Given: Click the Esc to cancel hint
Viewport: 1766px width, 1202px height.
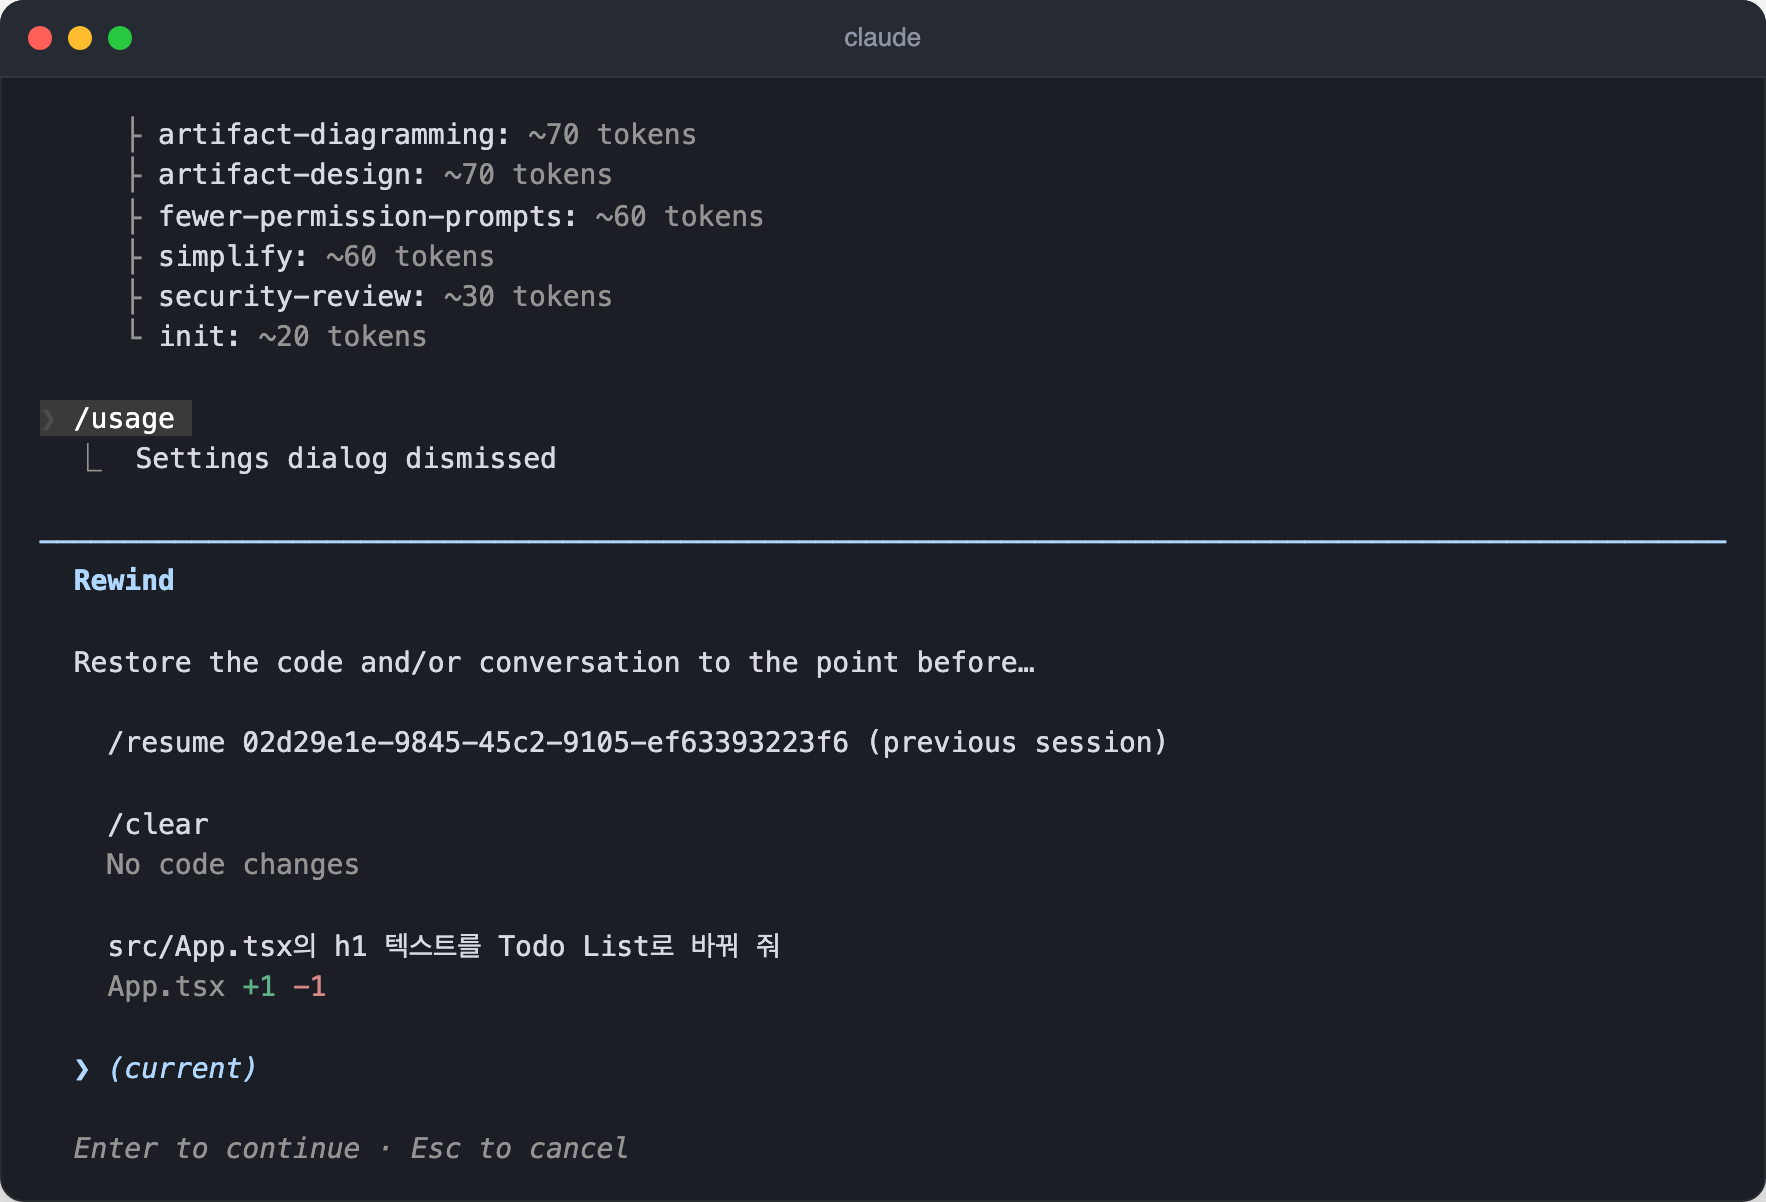Looking at the screenshot, I should (519, 1149).
